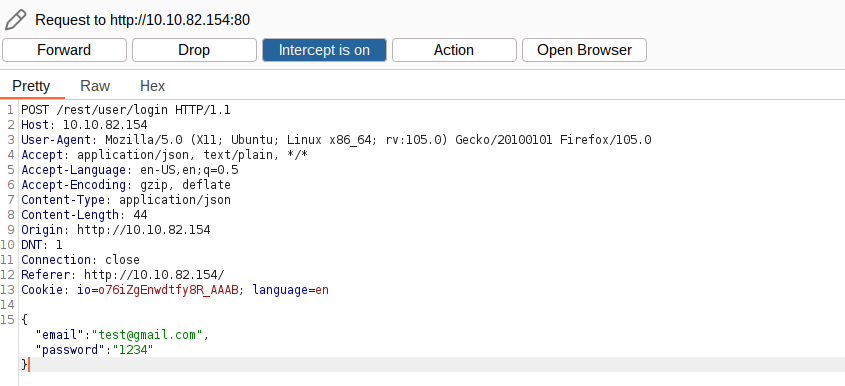This screenshot has height=386, width=845.
Task: Forward the intercepted request
Action: [x=64, y=50]
